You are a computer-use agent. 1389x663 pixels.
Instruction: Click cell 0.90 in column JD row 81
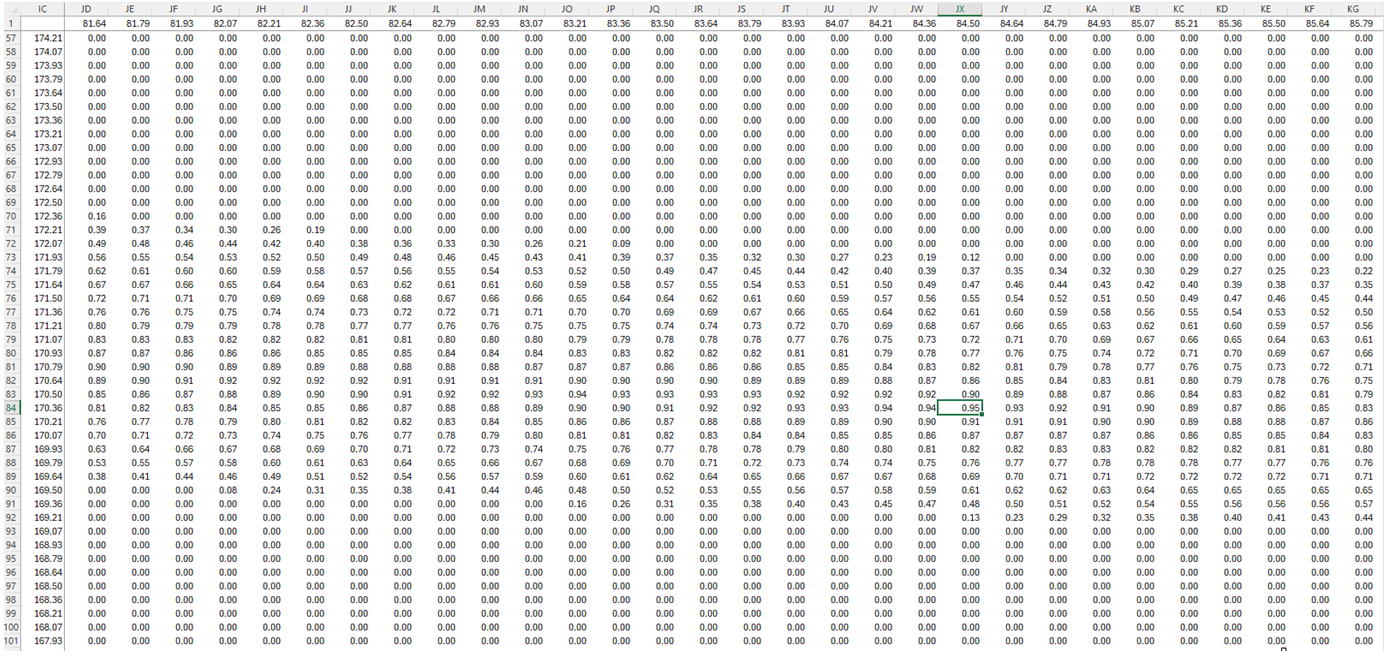pos(86,366)
